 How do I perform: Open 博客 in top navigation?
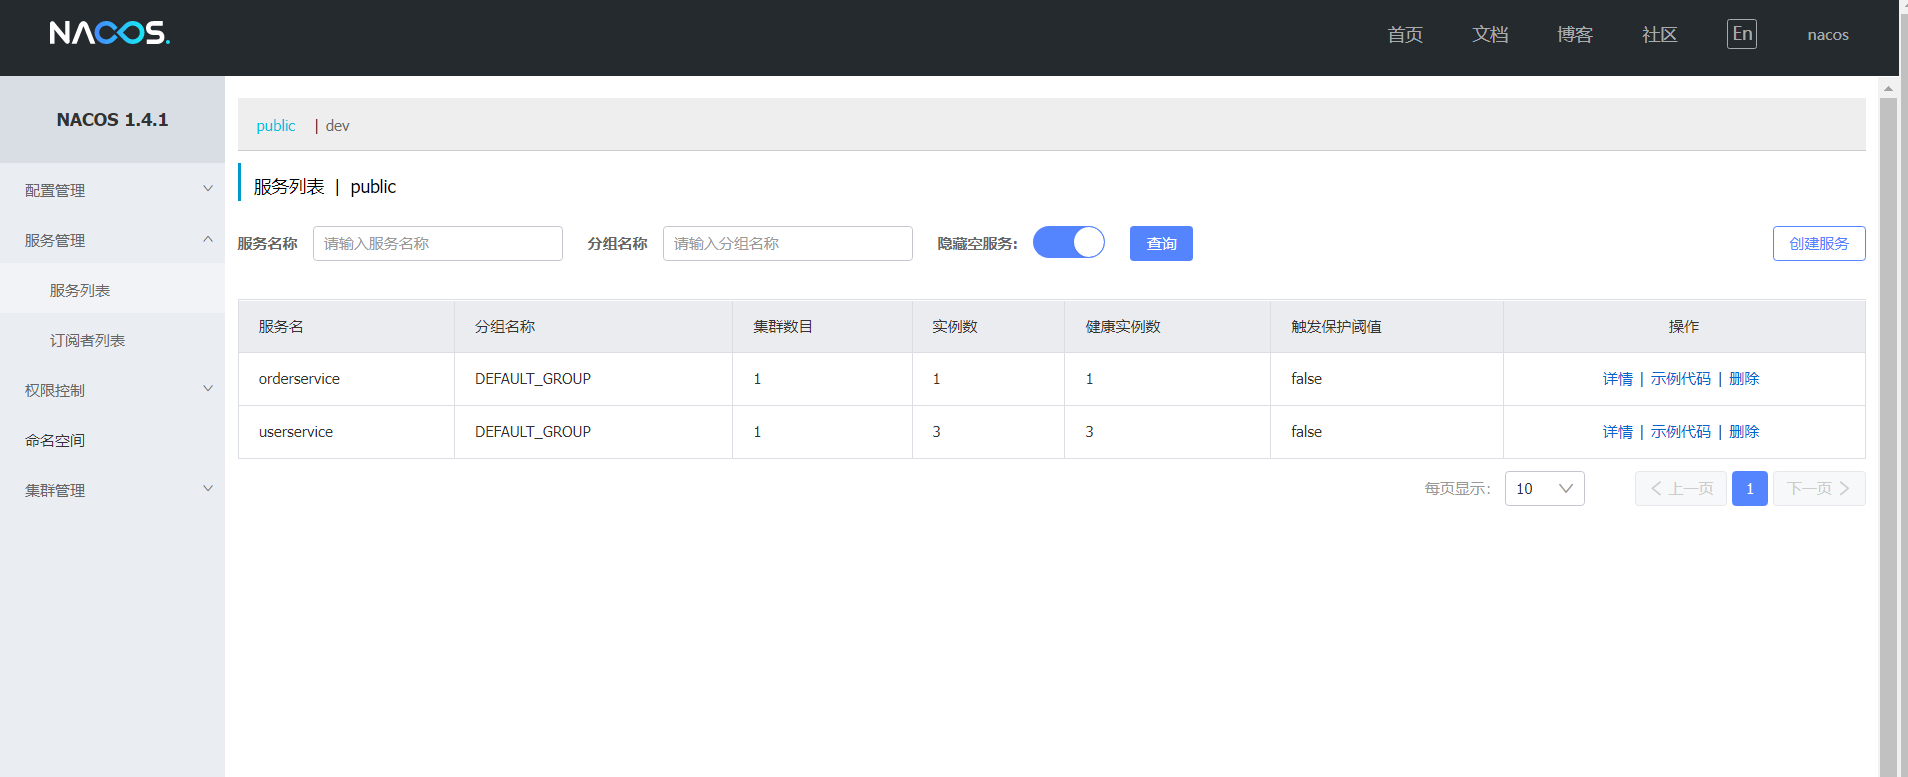click(x=1575, y=34)
